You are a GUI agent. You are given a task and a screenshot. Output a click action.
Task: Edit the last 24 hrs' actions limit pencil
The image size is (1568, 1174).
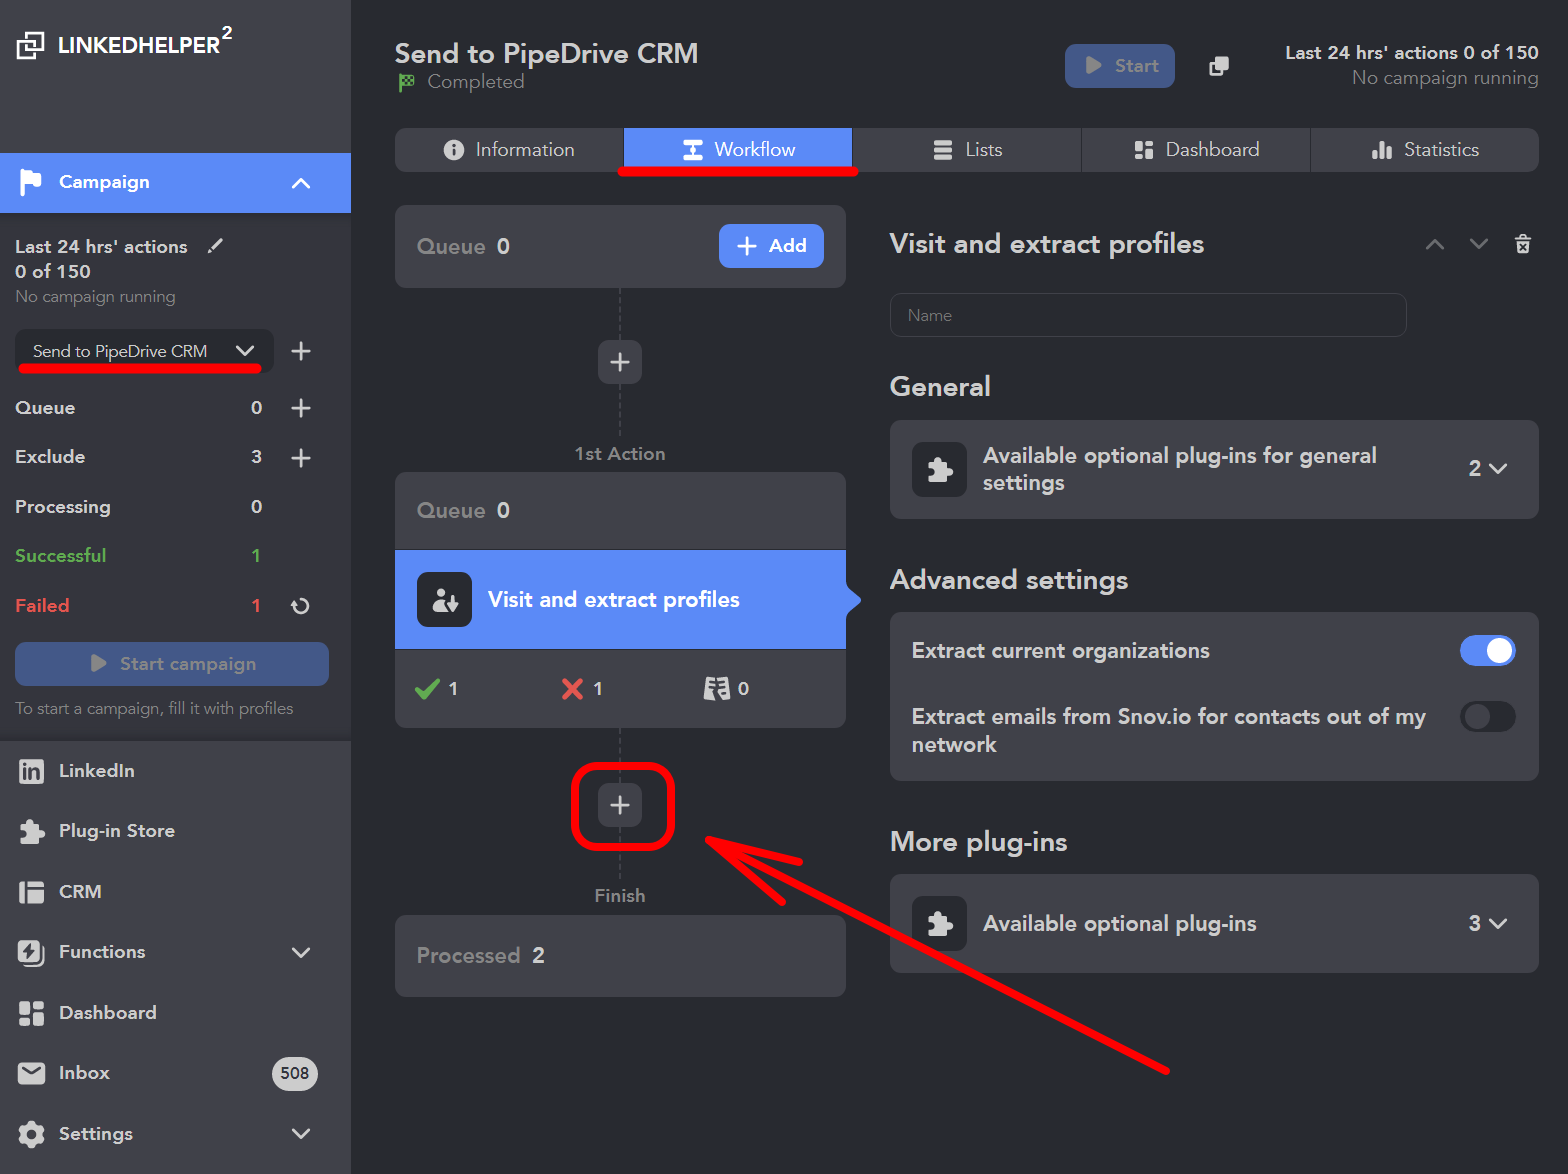(215, 246)
